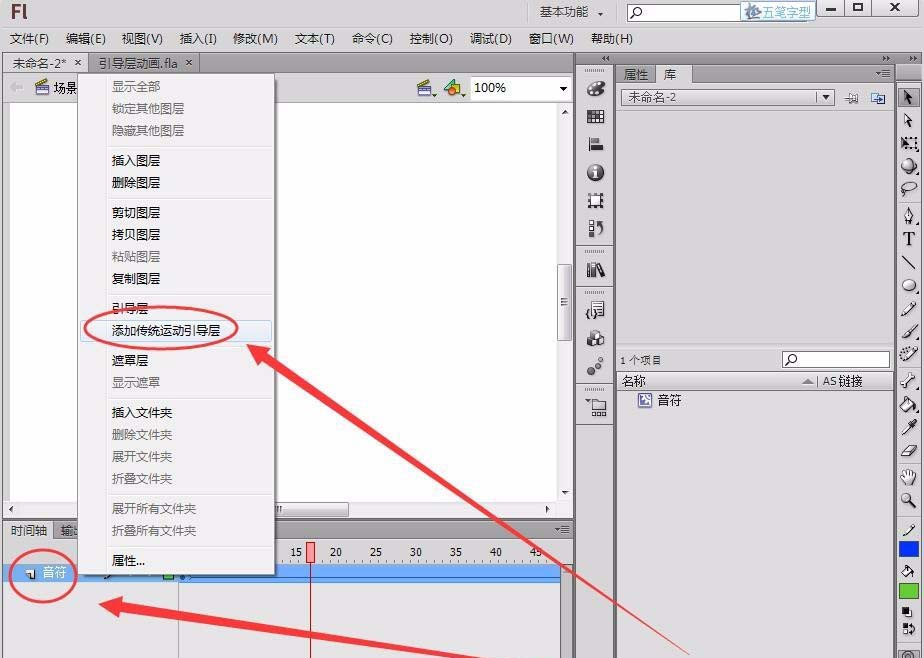The width and height of the screenshot is (924, 658).
Task: Select the Eyedropper tool
Action: coord(908,427)
